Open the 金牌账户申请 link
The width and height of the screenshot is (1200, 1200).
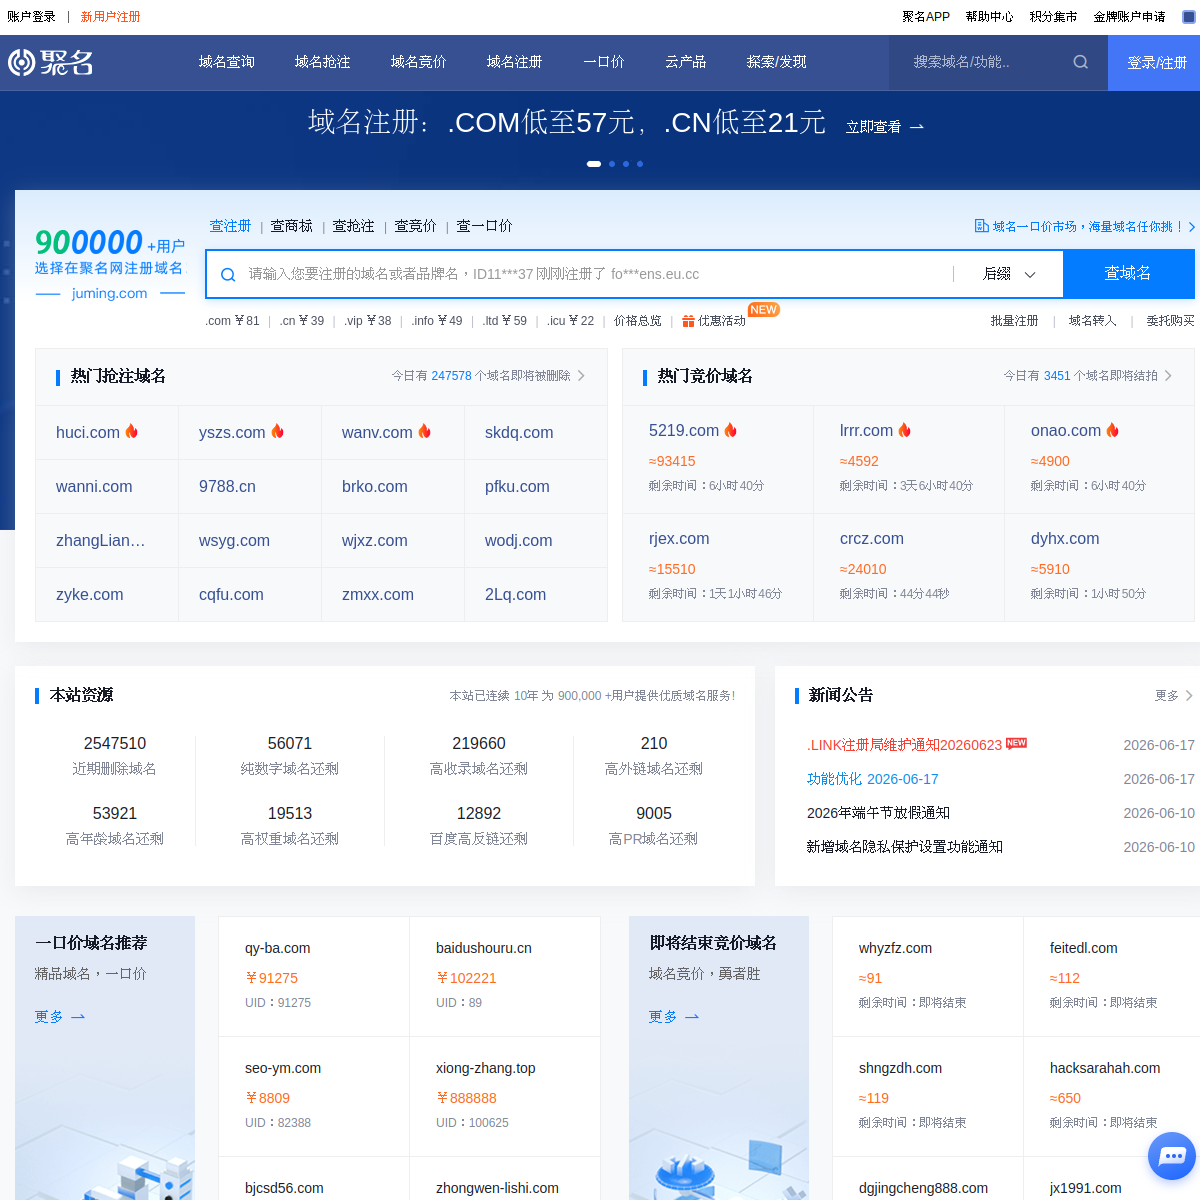click(1130, 17)
